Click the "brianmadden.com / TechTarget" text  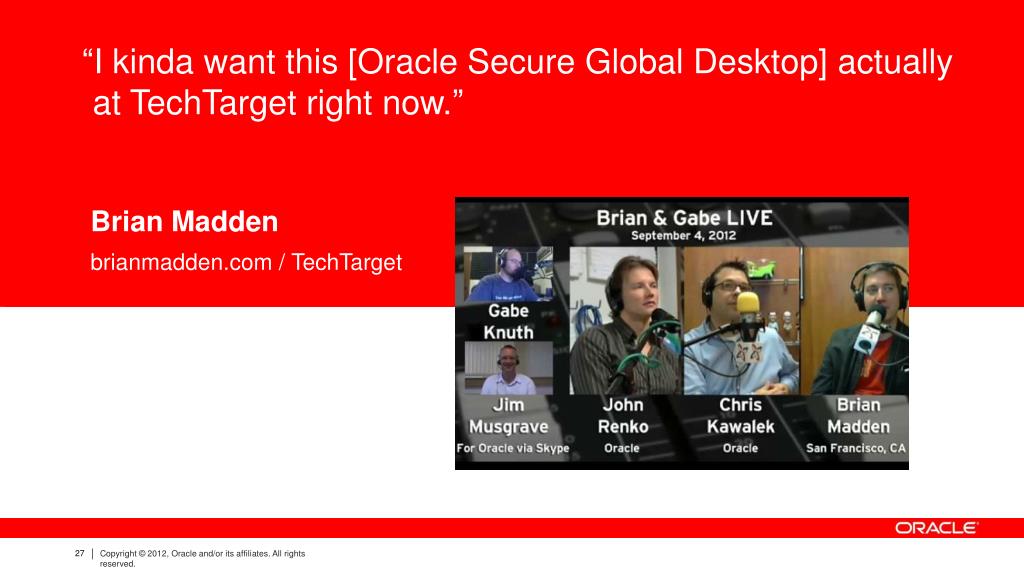tap(246, 263)
